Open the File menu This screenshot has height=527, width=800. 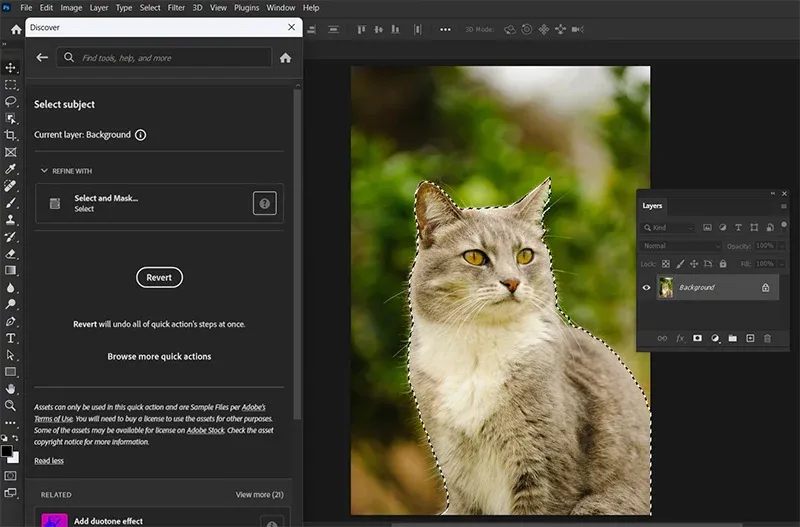point(26,8)
